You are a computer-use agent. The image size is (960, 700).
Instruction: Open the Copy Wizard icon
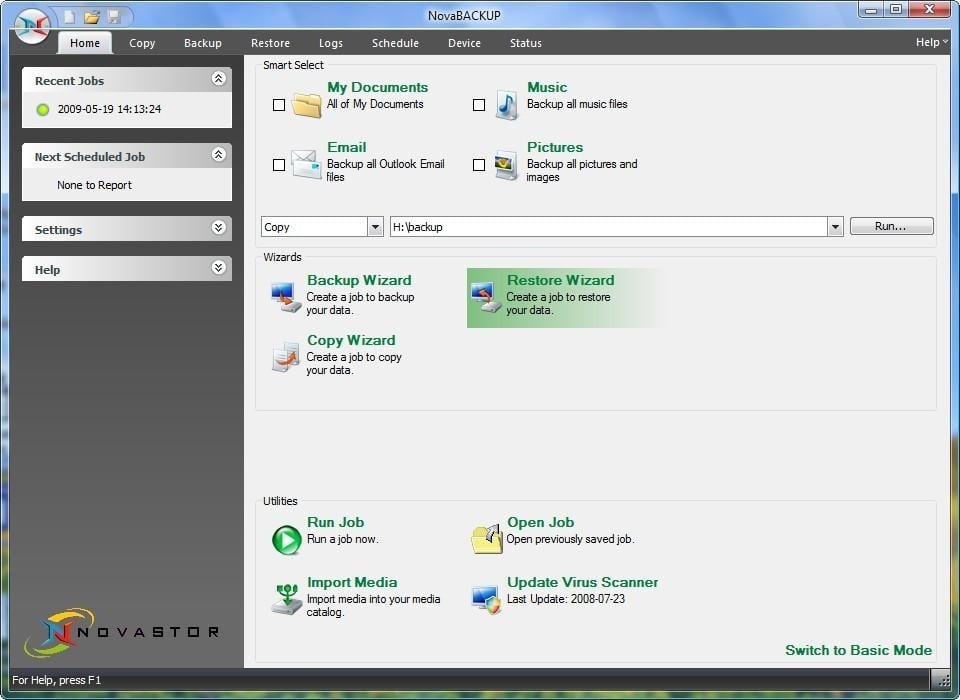coord(286,357)
